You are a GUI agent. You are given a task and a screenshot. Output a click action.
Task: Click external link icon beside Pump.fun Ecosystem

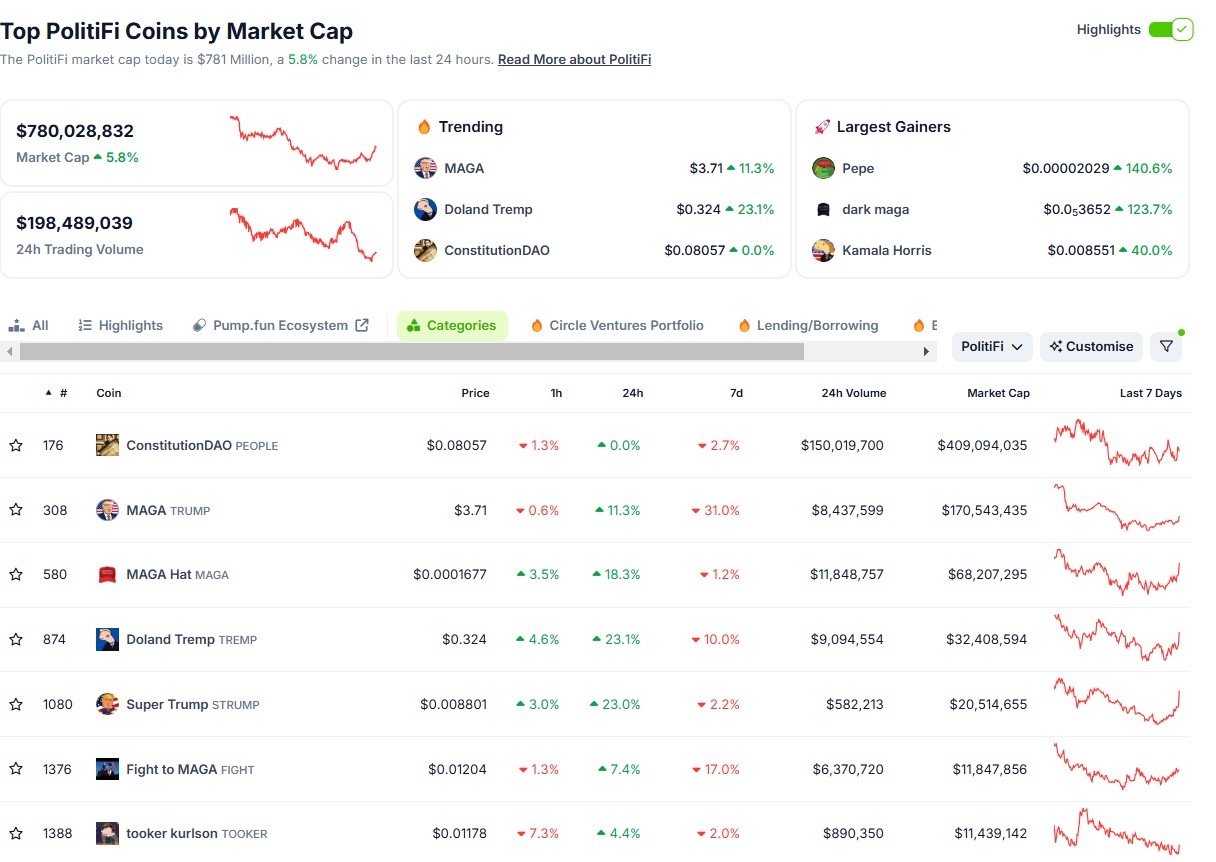[362, 325]
